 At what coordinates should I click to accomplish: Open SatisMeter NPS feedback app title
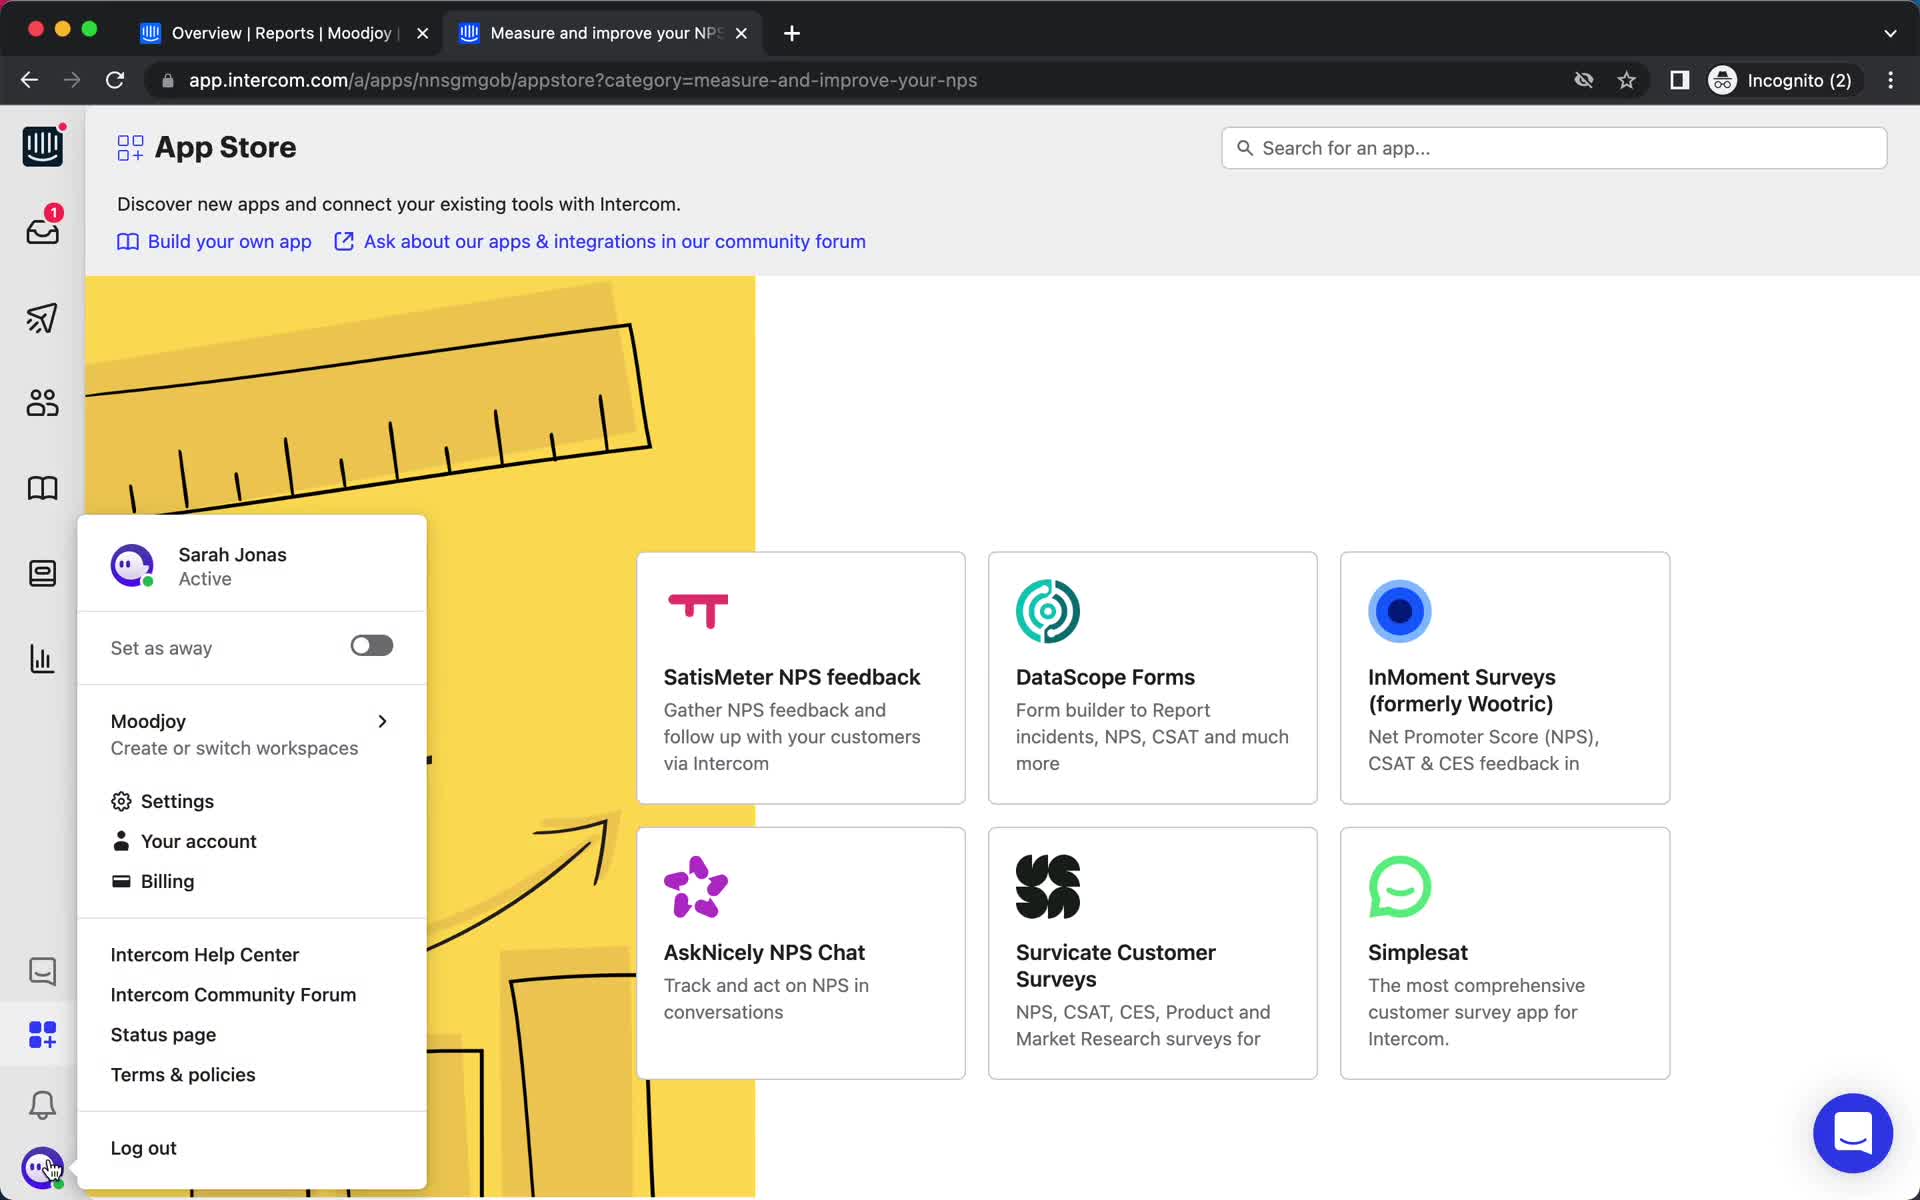(792, 677)
